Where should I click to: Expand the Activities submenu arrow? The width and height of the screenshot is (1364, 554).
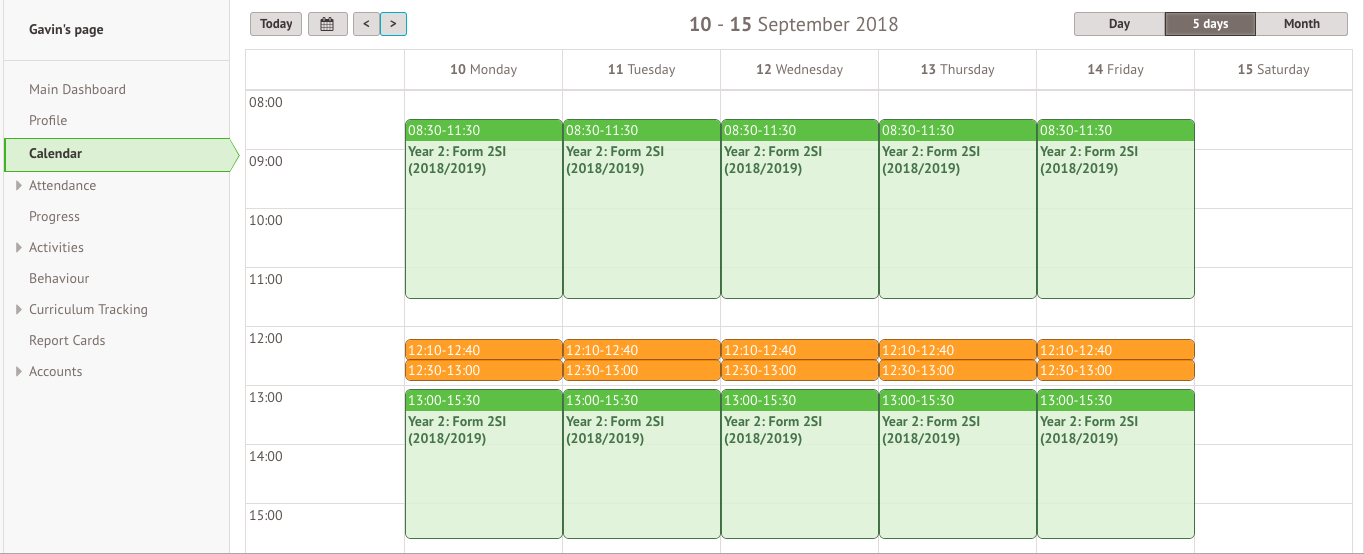coord(19,247)
